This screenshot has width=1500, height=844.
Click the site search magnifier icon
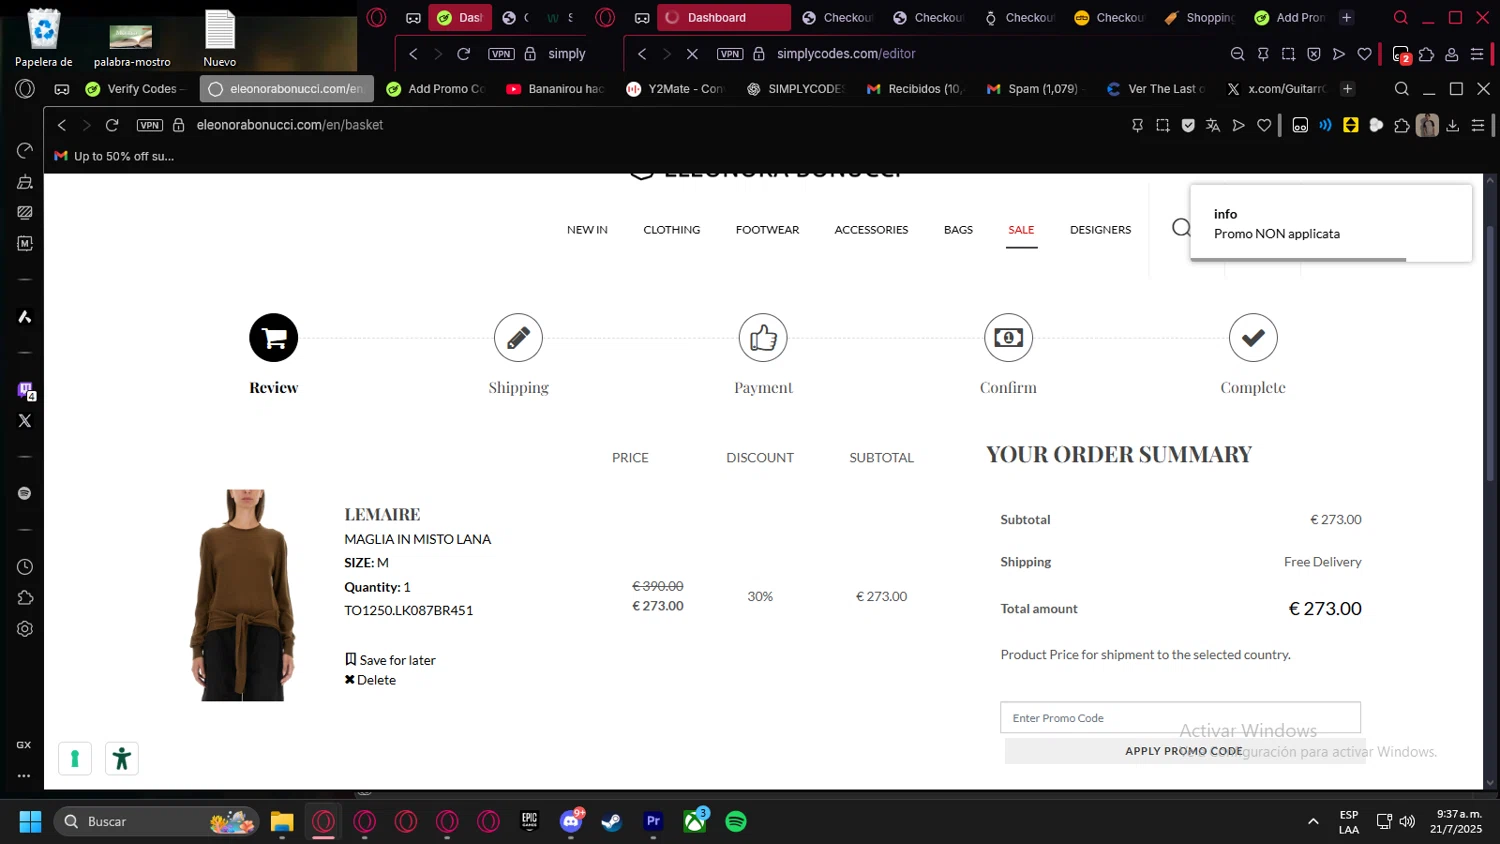[1181, 228]
